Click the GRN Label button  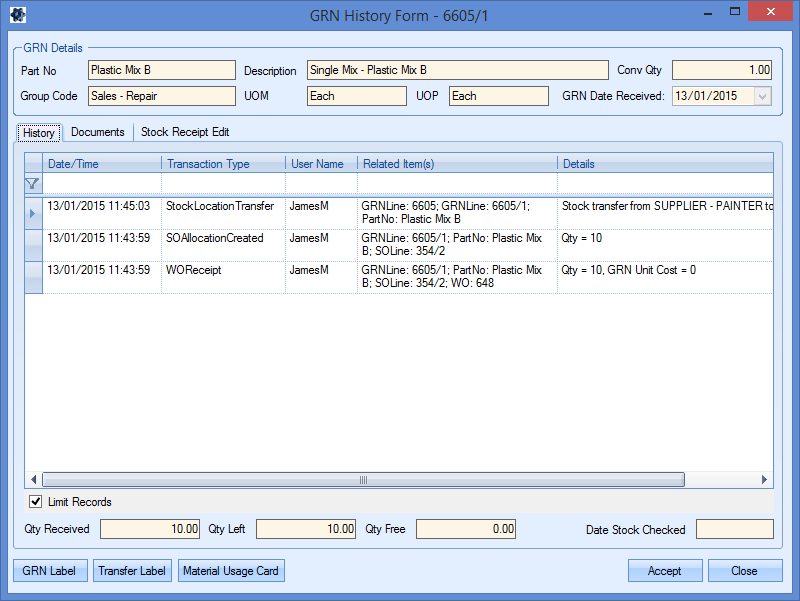coord(50,571)
